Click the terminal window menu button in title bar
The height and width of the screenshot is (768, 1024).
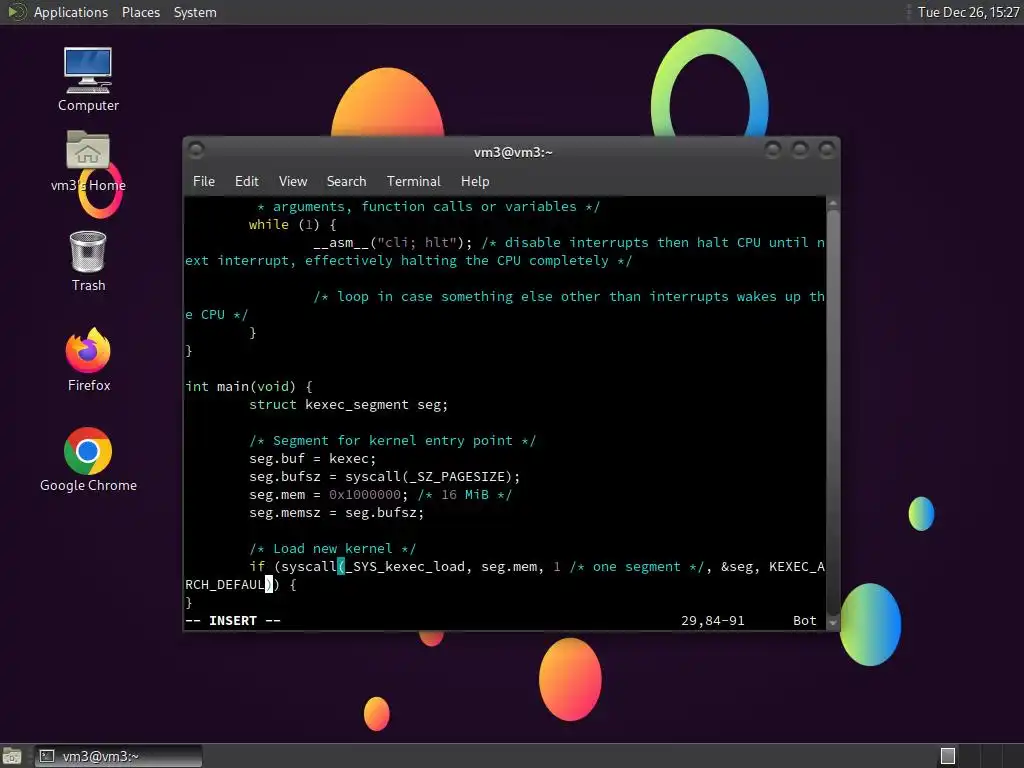[x=196, y=151]
